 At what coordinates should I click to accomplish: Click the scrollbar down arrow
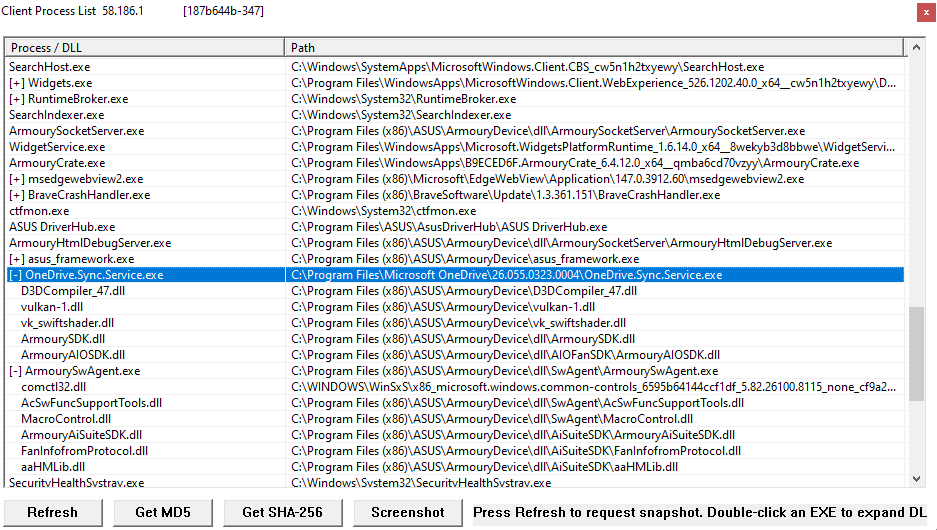point(916,479)
